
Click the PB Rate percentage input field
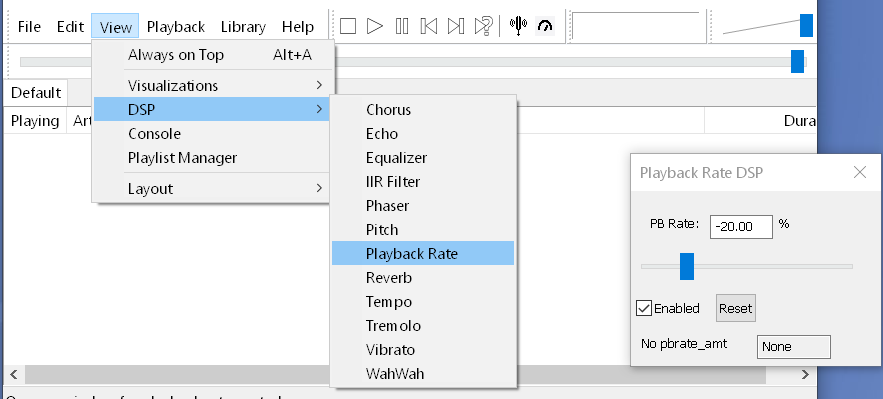[x=741, y=226]
